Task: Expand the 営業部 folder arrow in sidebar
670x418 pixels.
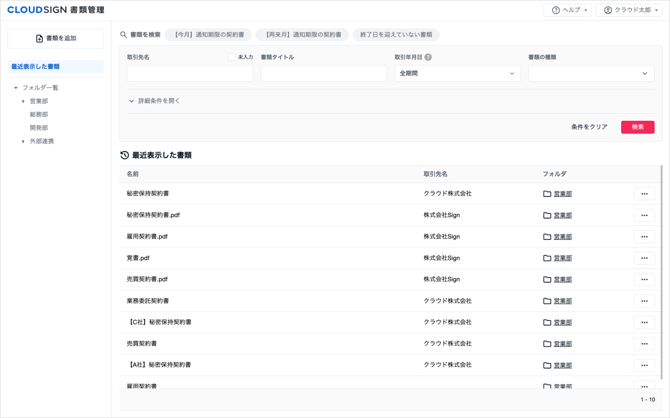Action: click(23, 101)
